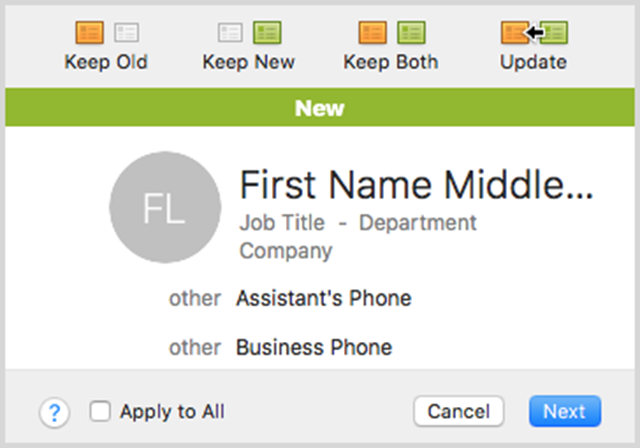Click the Update text label

click(534, 62)
